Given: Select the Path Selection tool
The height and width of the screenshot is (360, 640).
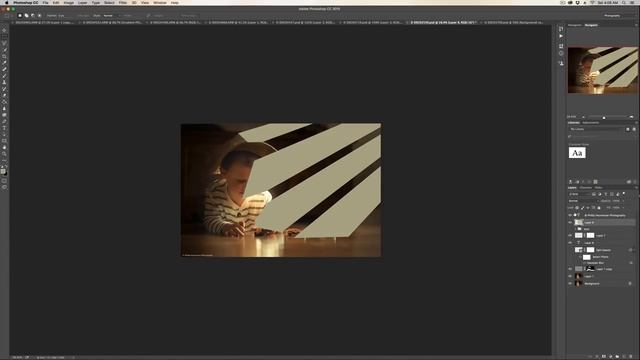Looking at the screenshot, I should (4, 134).
